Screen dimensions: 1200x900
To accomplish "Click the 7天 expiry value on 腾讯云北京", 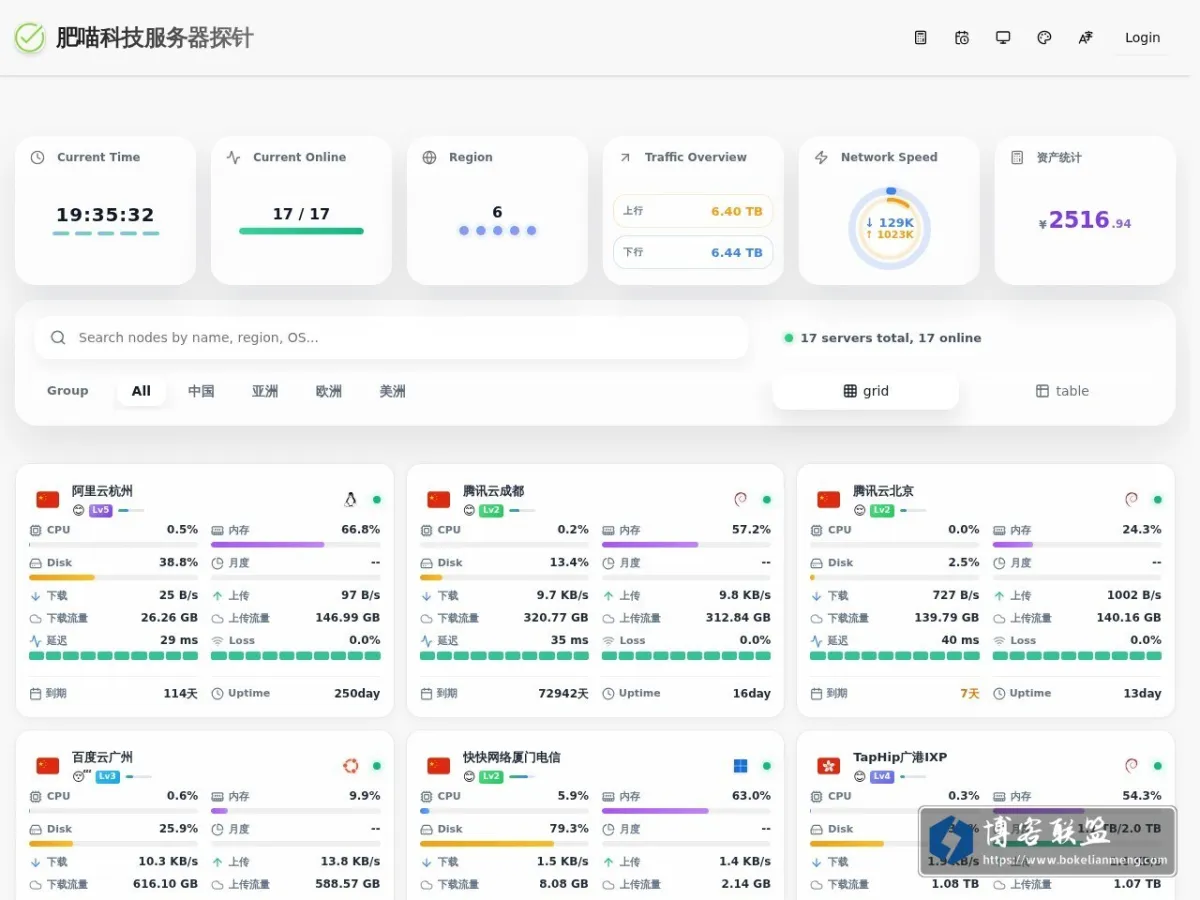I will pyautogui.click(x=969, y=693).
